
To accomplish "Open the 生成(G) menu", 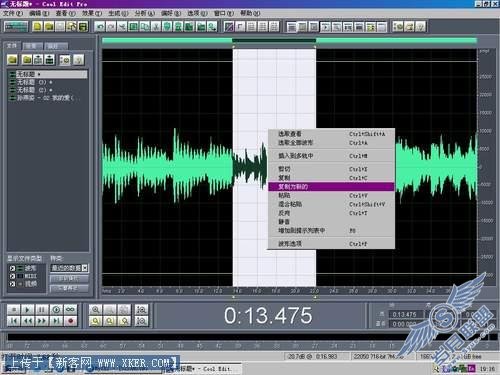I will [x=118, y=13].
